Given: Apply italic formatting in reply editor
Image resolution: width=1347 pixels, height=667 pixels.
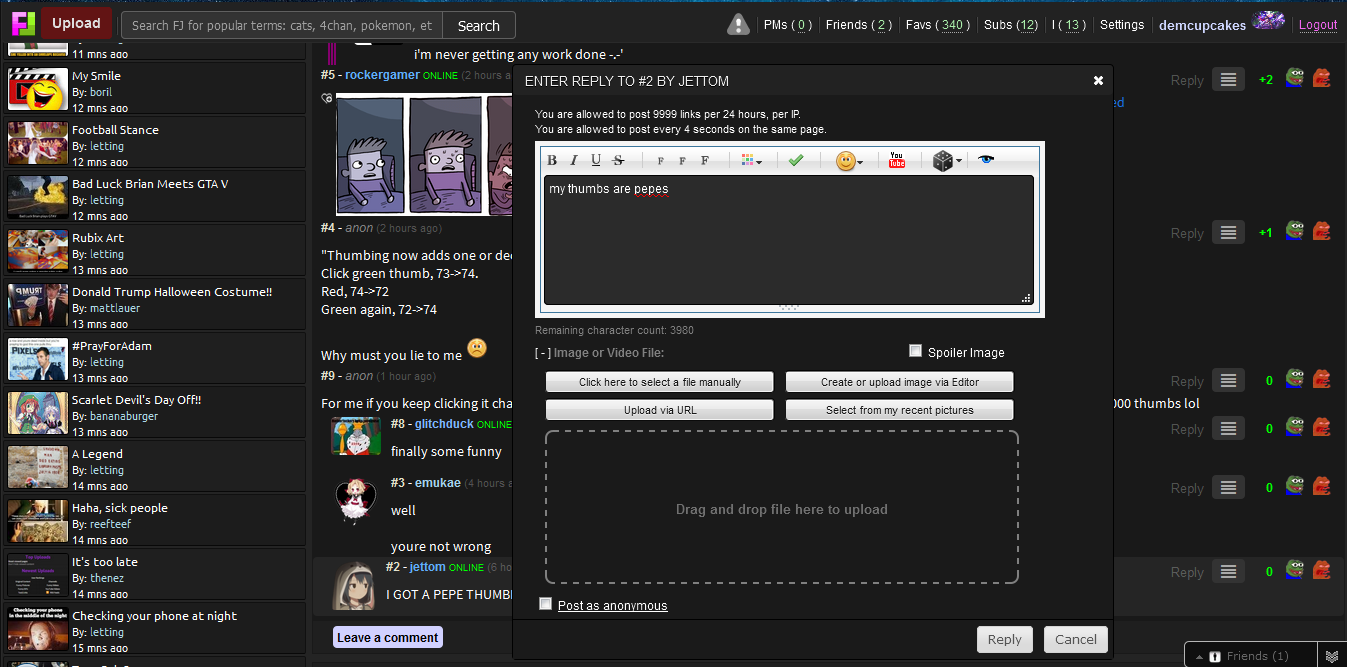Looking at the screenshot, I should pyautogui.click(x=574, y=160).
